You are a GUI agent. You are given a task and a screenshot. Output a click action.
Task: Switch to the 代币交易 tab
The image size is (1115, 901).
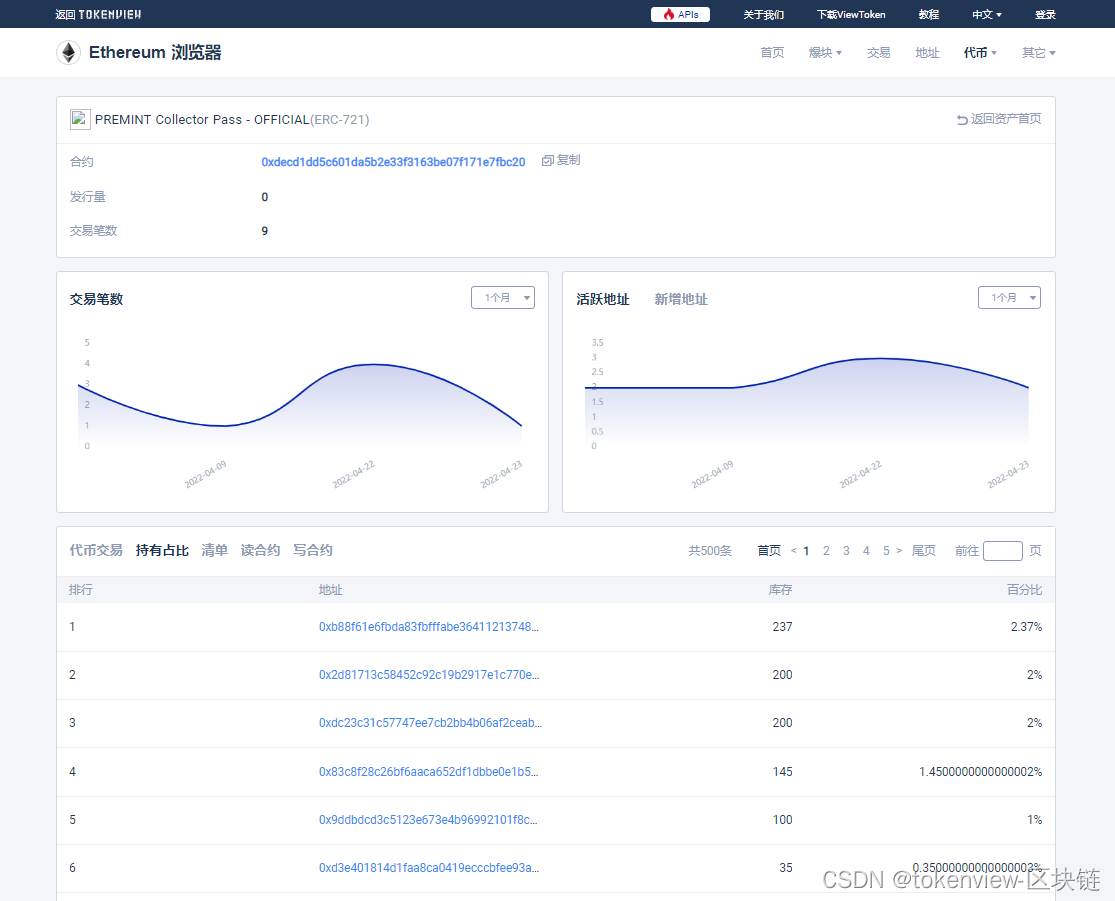point(96,550)
